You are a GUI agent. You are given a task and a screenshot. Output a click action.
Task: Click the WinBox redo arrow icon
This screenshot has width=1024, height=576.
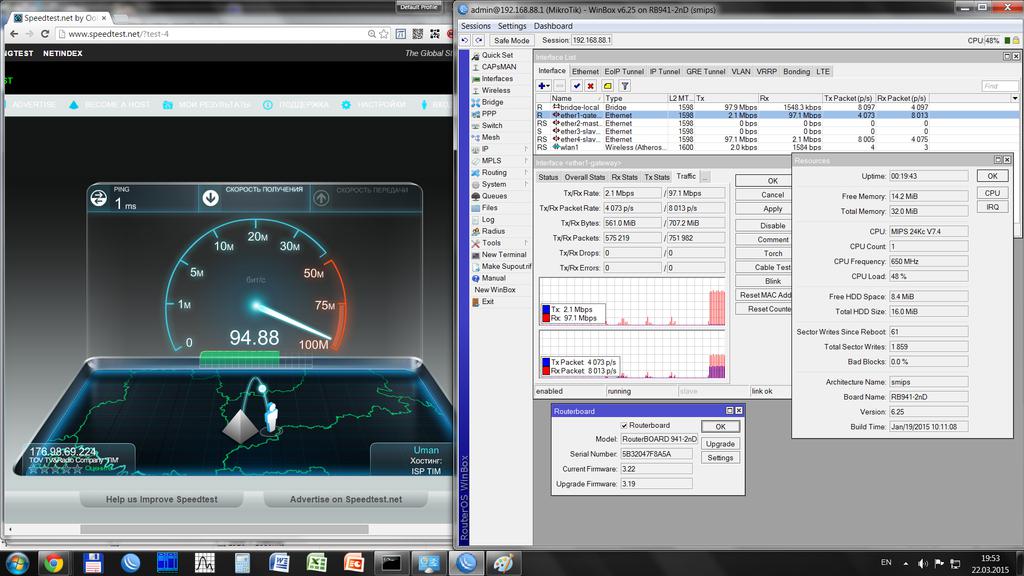479,40
